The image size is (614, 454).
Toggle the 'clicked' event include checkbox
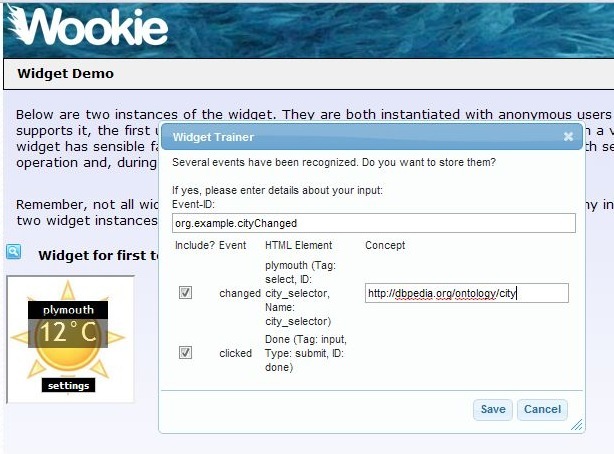click(x=185, y=353)
